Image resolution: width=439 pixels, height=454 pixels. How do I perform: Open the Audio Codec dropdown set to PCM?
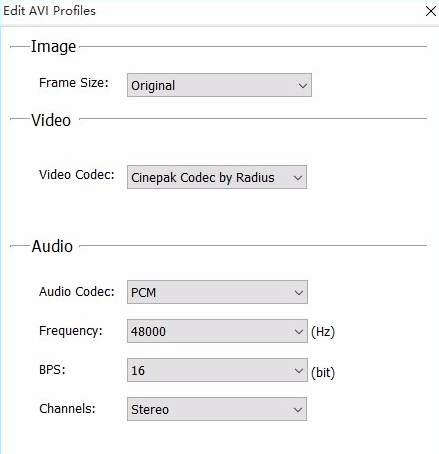(x=217, y=292)
